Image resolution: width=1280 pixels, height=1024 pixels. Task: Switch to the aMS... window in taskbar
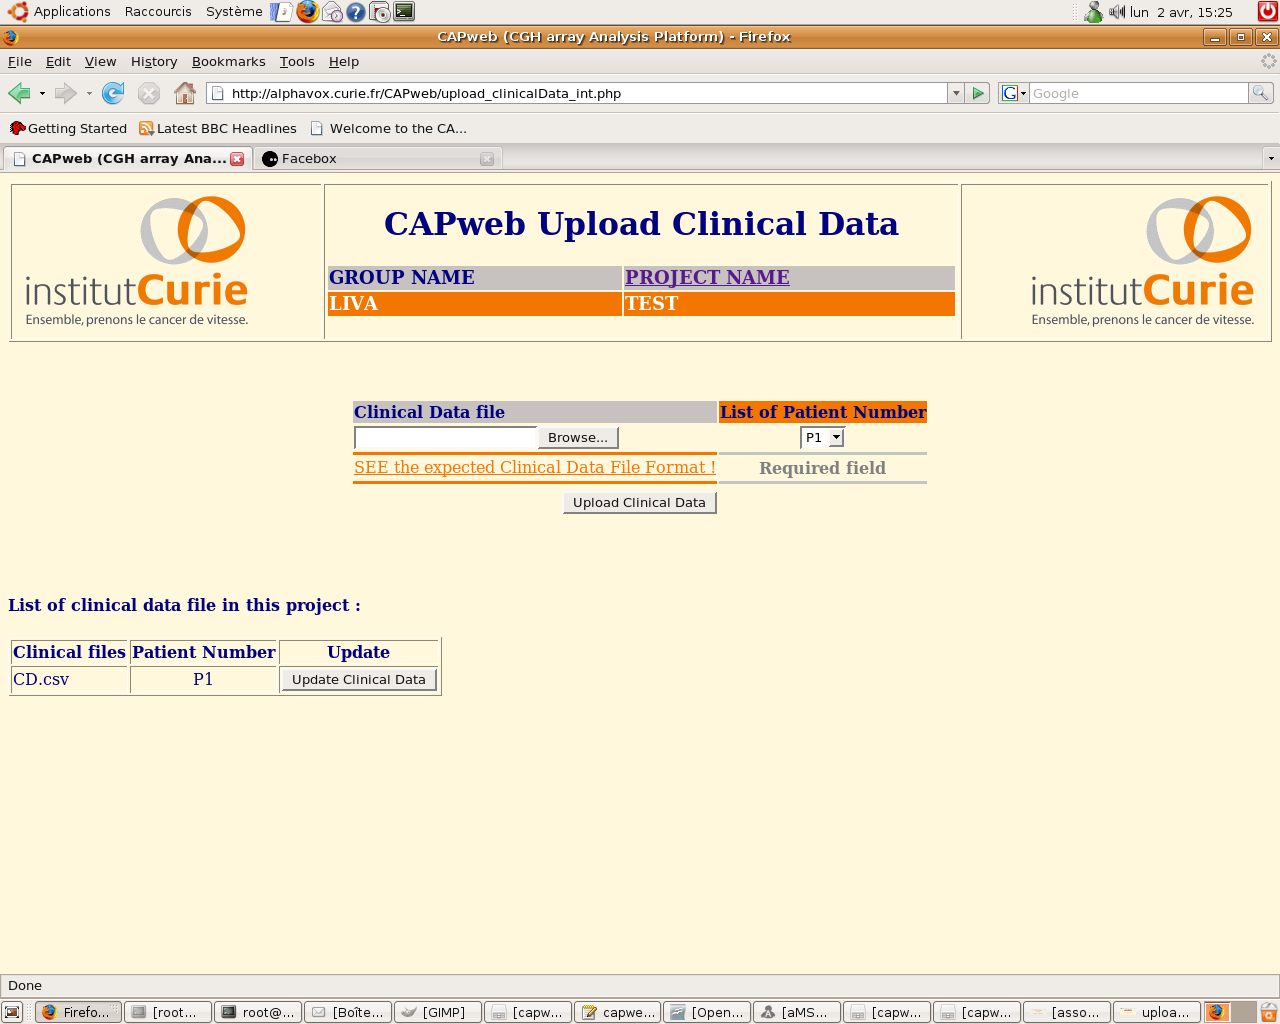pos(797,1012)
